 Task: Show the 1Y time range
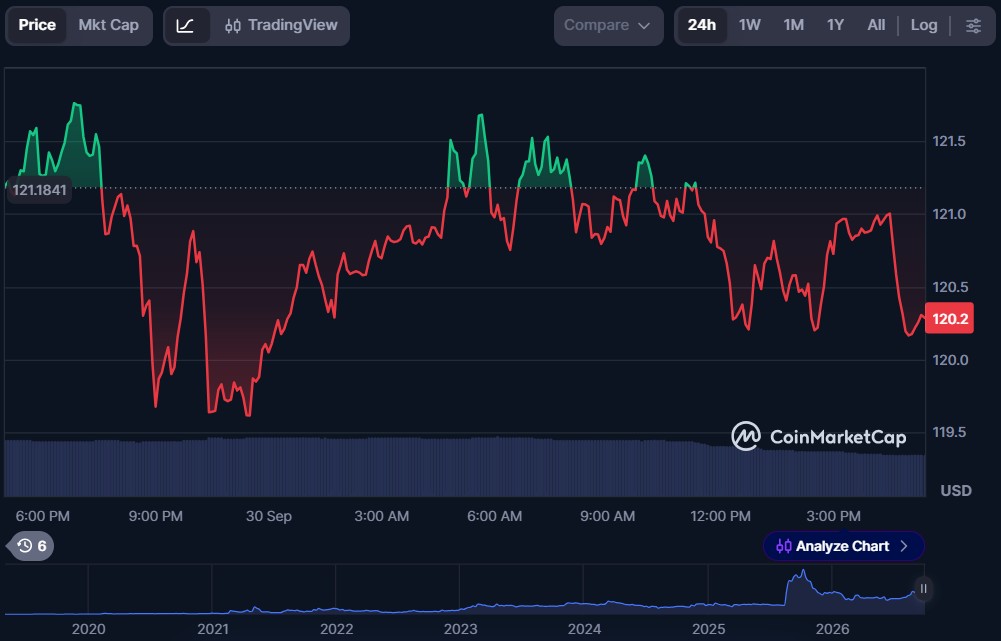click(x=835, y=26)
